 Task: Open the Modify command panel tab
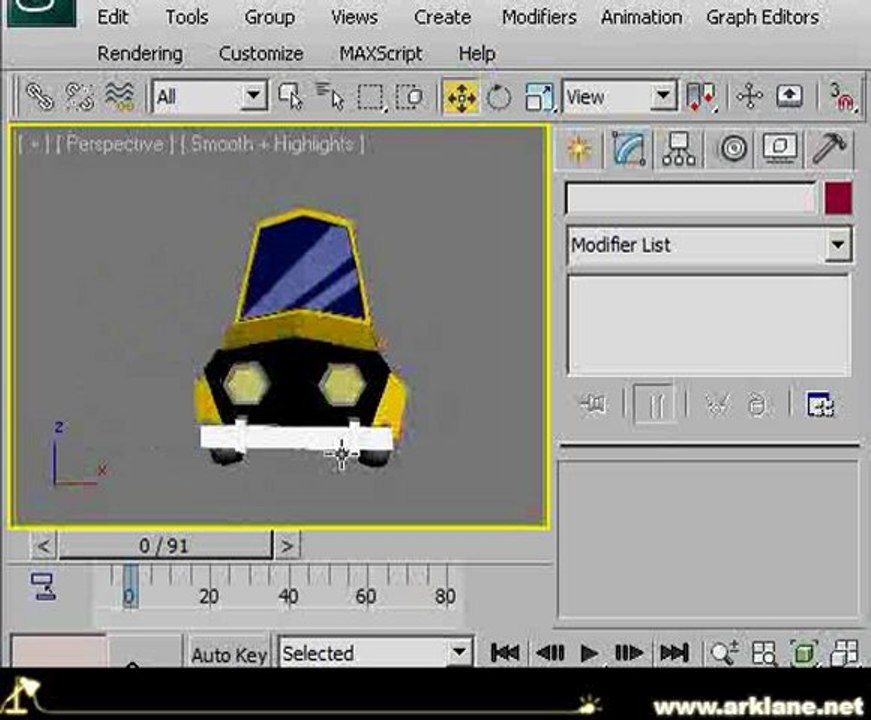pyautogui.click(x=629, y=148)
